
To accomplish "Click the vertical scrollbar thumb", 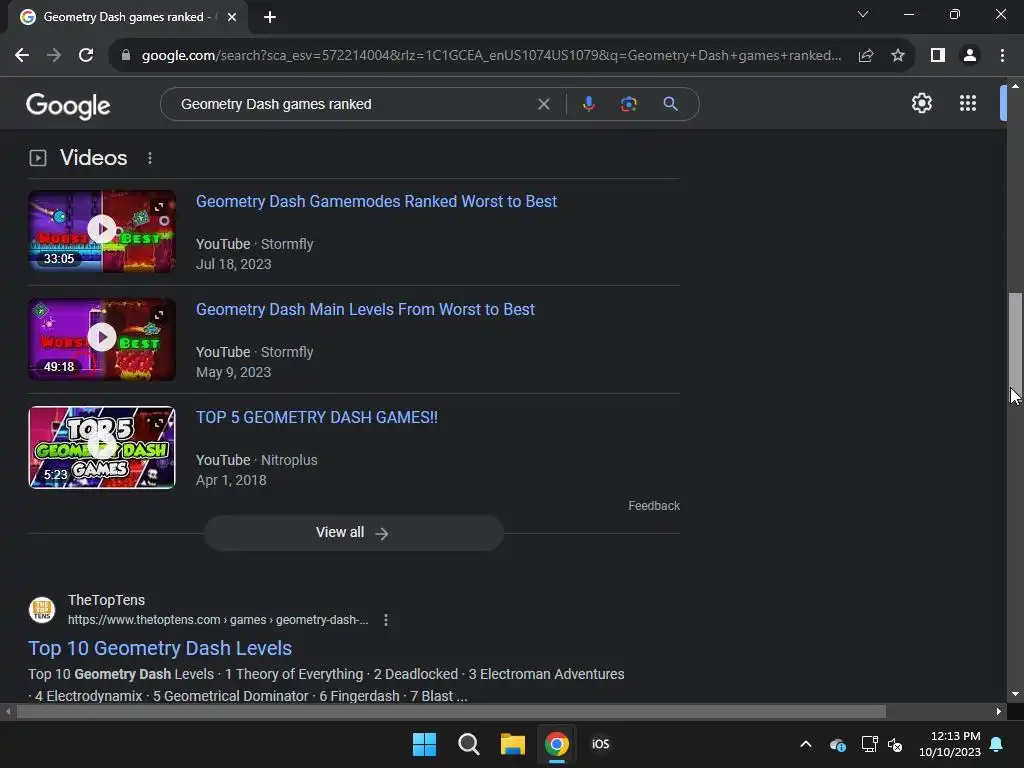I will [x=1015, y=343].
